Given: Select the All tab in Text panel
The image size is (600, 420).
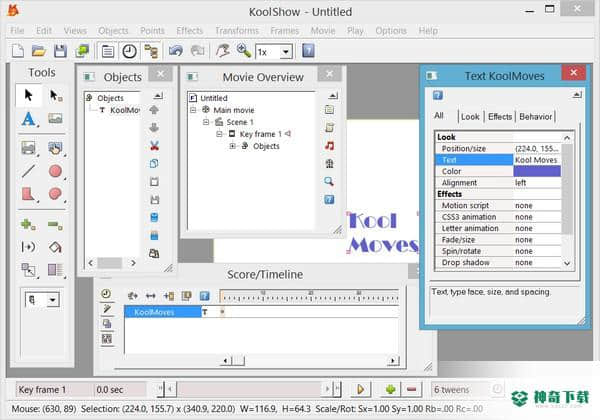Looking at the screenshot, I should coord(439,116).
